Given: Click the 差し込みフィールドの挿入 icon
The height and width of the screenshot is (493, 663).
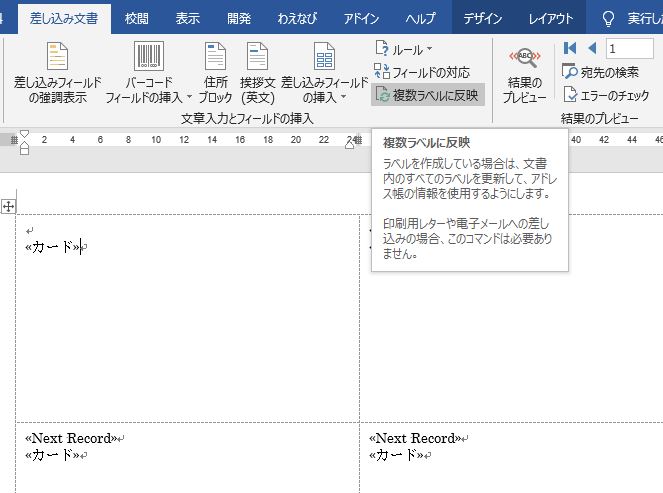Looking at the screenshot, I should click(324, 56).
